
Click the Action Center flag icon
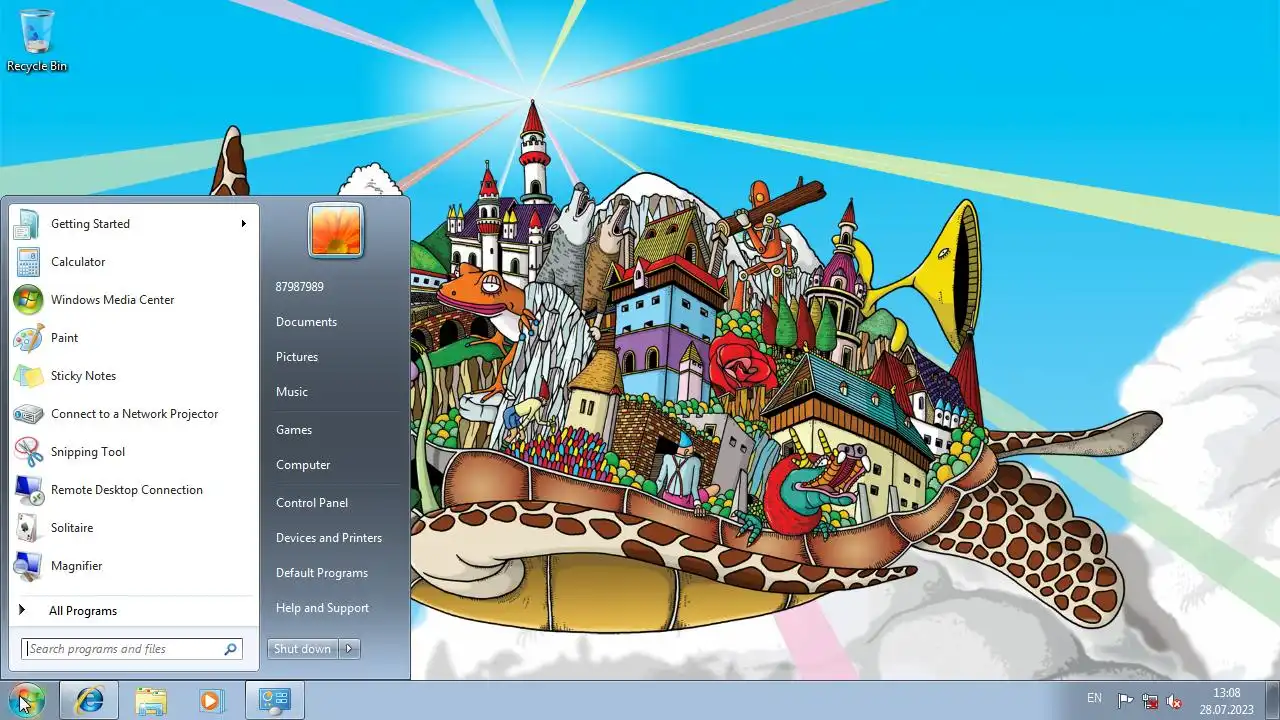1125,701
